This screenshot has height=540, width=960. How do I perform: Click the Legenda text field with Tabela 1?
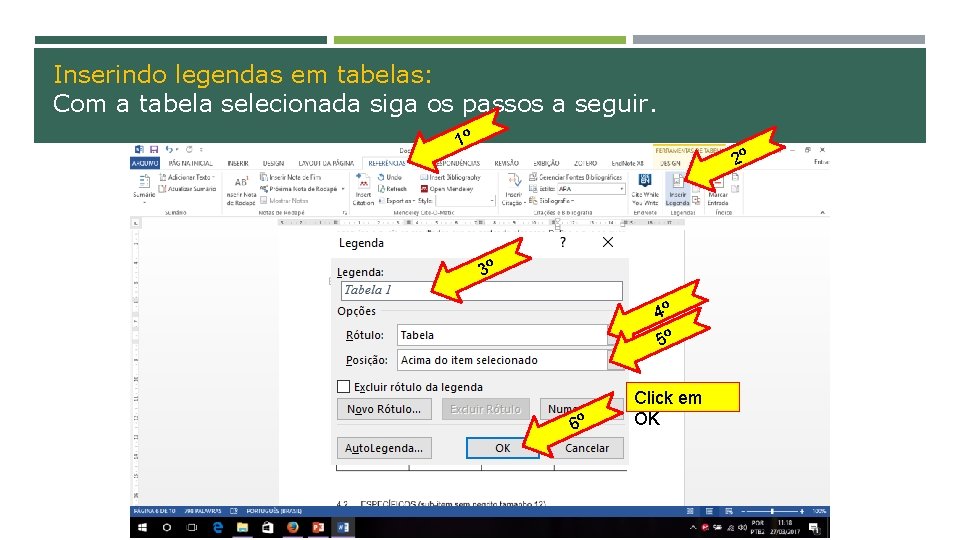point(481,290)
